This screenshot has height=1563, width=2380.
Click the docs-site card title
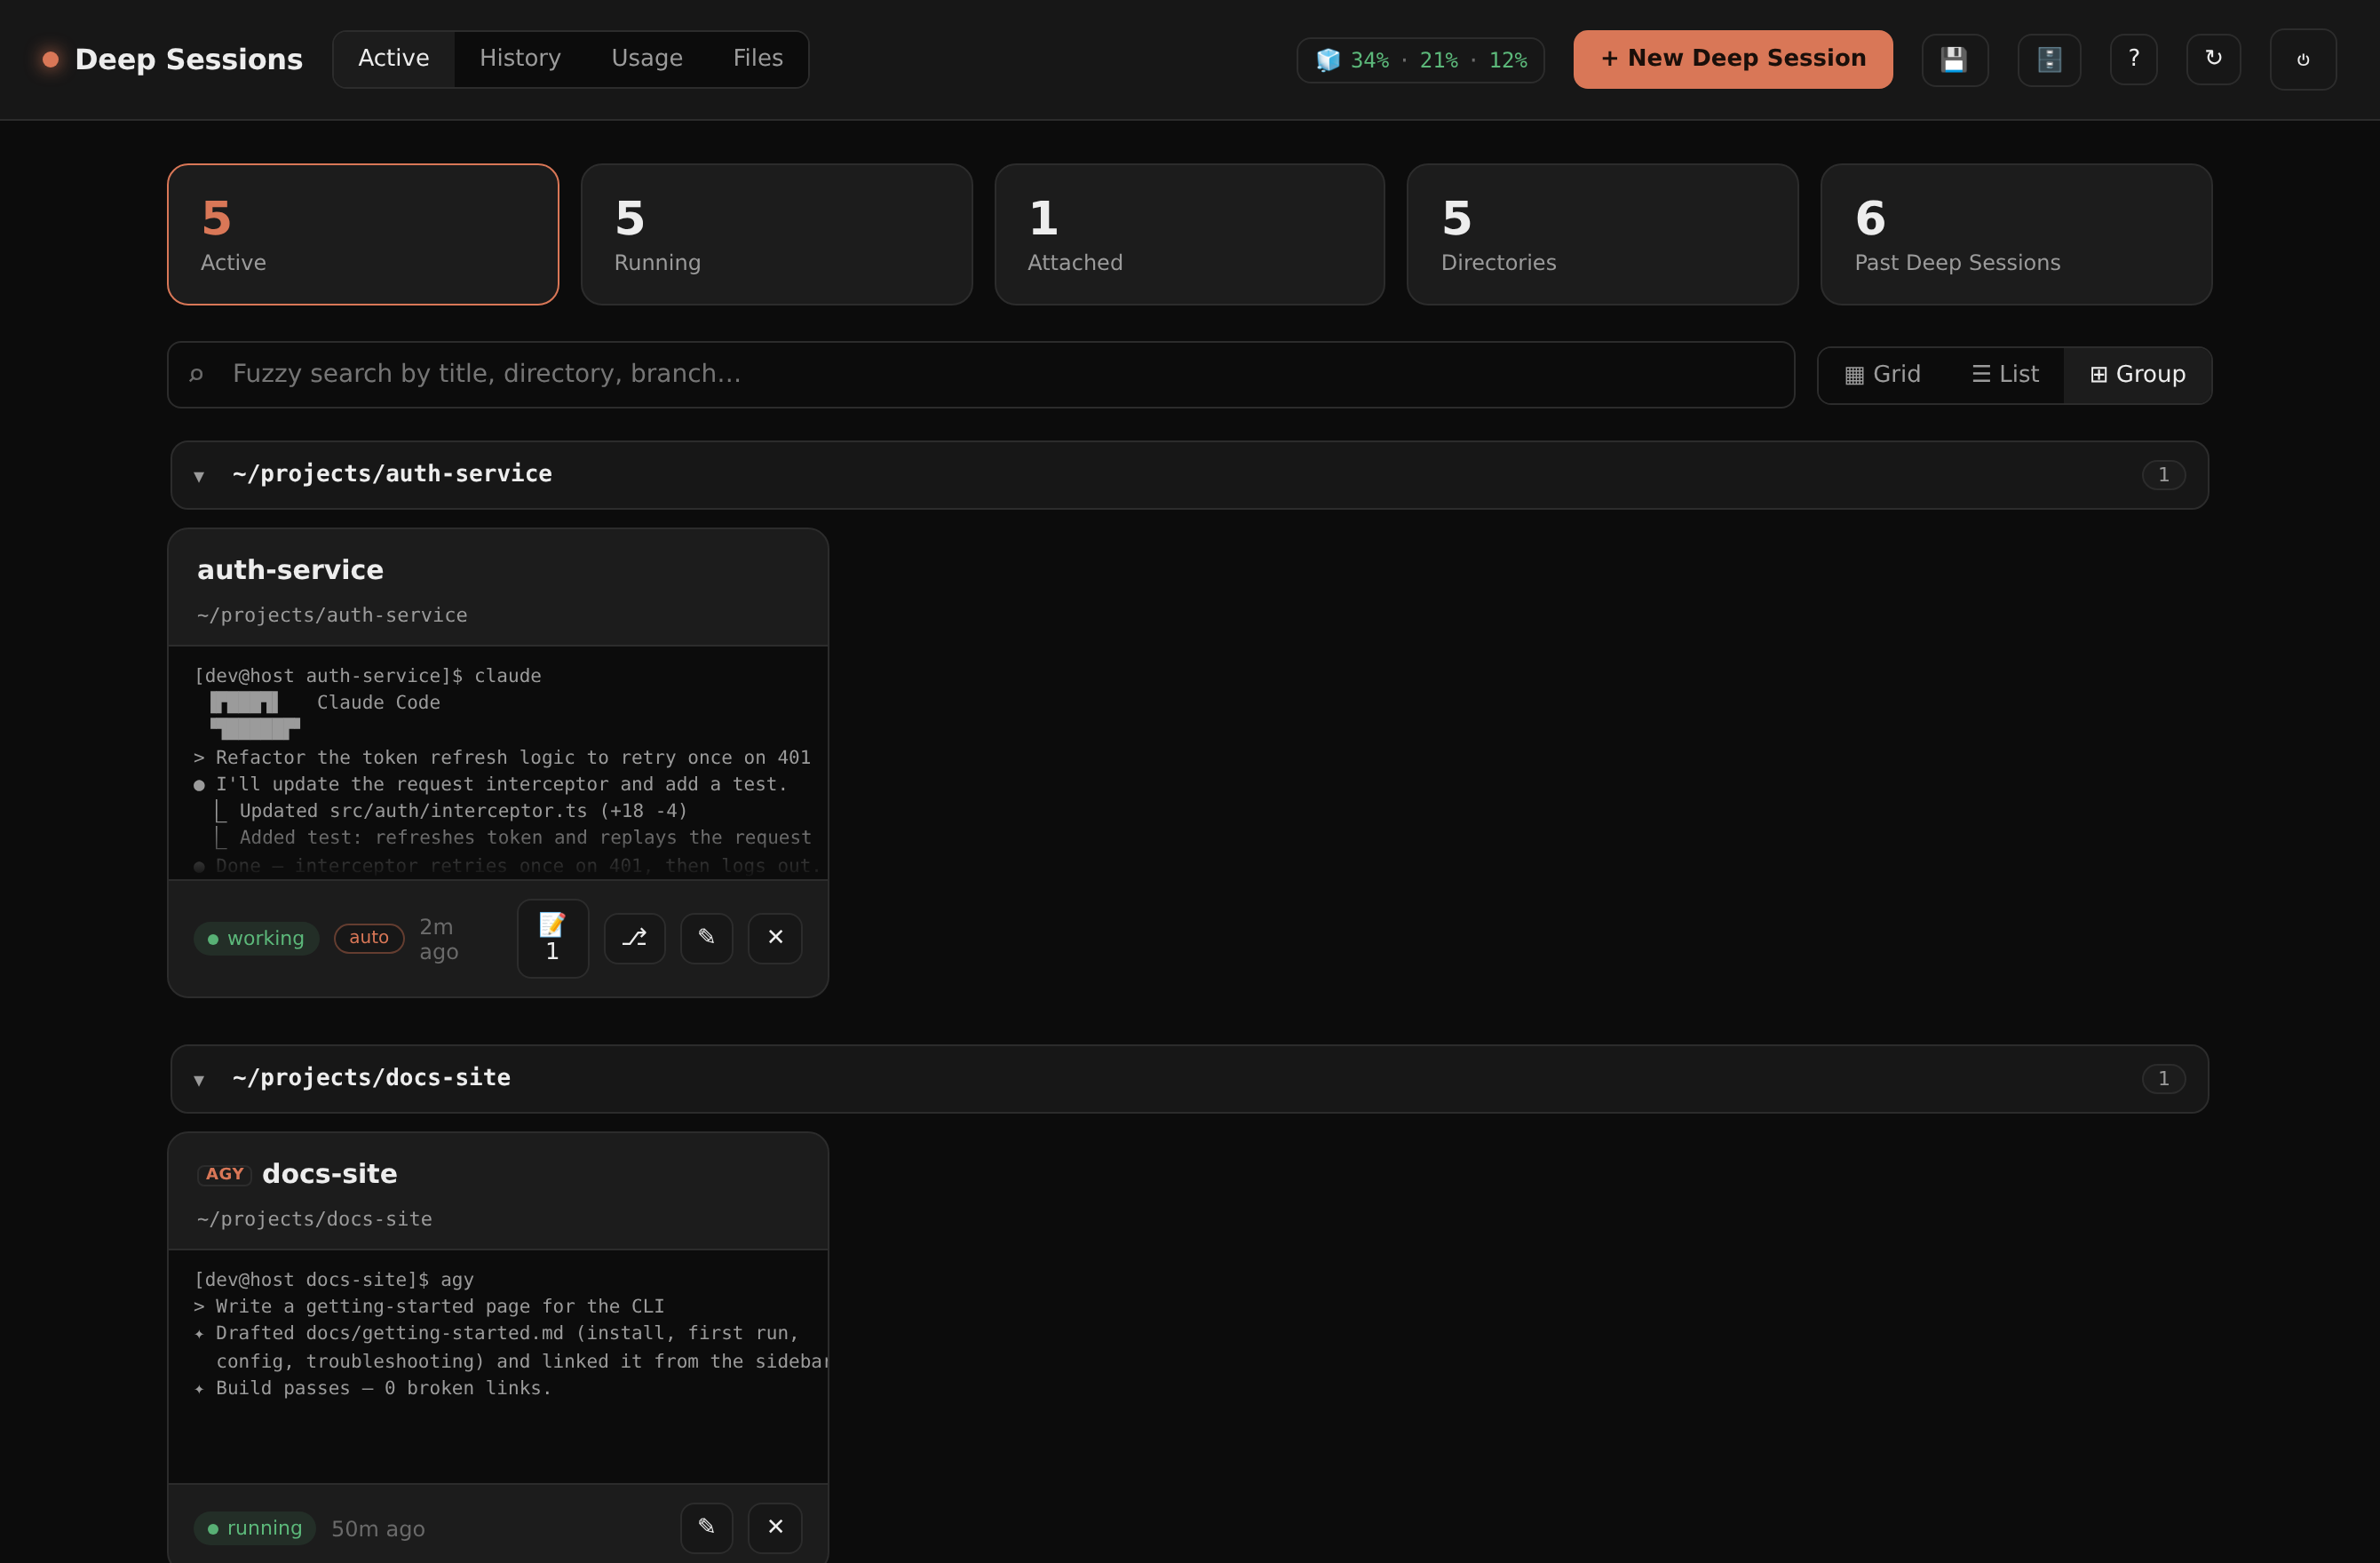pos(329,1174)
